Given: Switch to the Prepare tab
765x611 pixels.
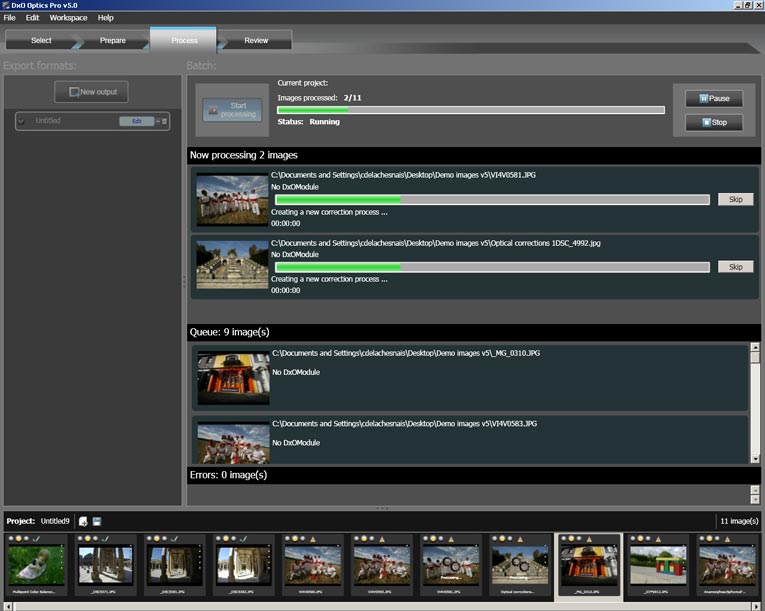Looking at the screenshot, I should click(113, 41).
